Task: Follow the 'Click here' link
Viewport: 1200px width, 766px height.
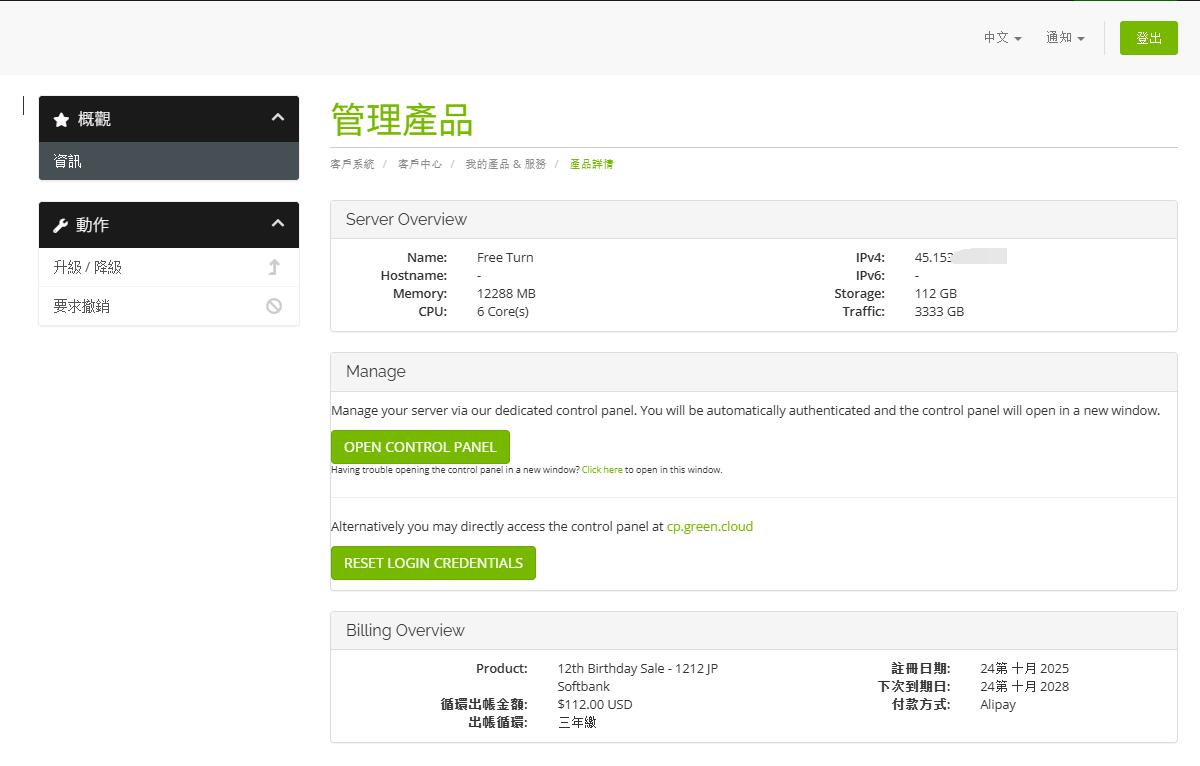Action: [x=602, y=470]
